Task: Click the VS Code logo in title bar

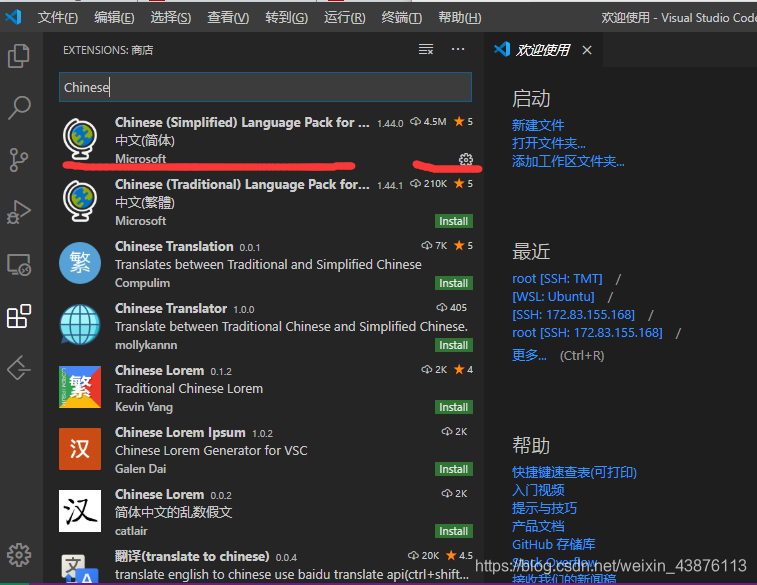Action: coord(13,17)
